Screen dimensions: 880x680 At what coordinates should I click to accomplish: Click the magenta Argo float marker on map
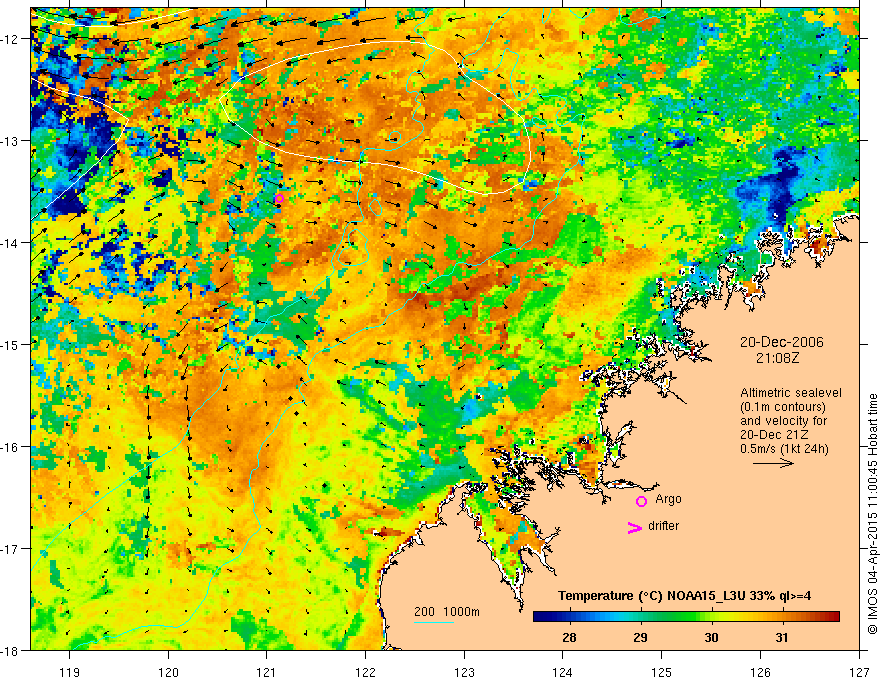tap(279, 199)
